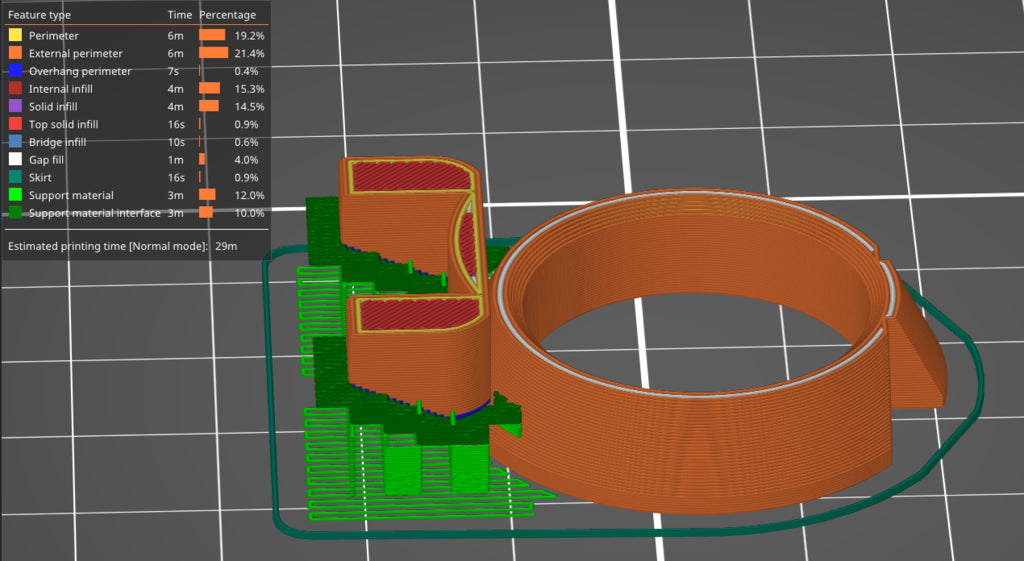Toggle the Internal infill feature label
The height and width of the screenshot is (561, 1024).
tap(61, 89)
